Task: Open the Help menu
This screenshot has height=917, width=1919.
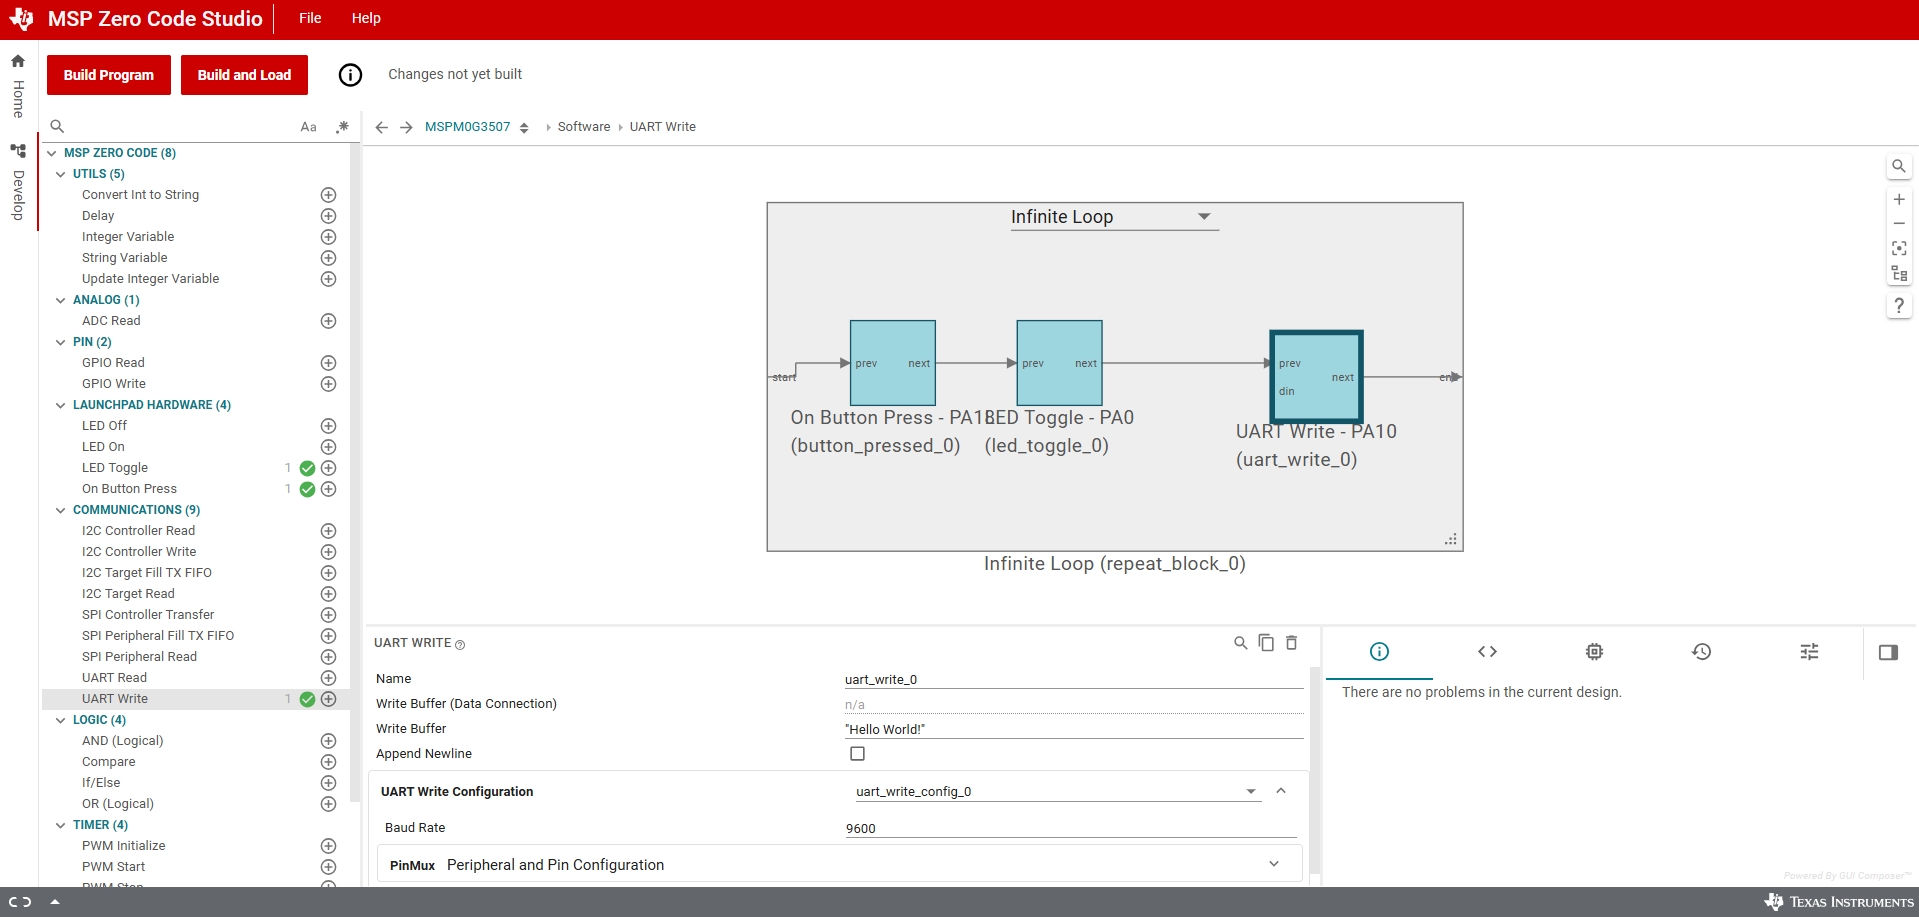Action: pyautogui.click(x=366, y=18)
